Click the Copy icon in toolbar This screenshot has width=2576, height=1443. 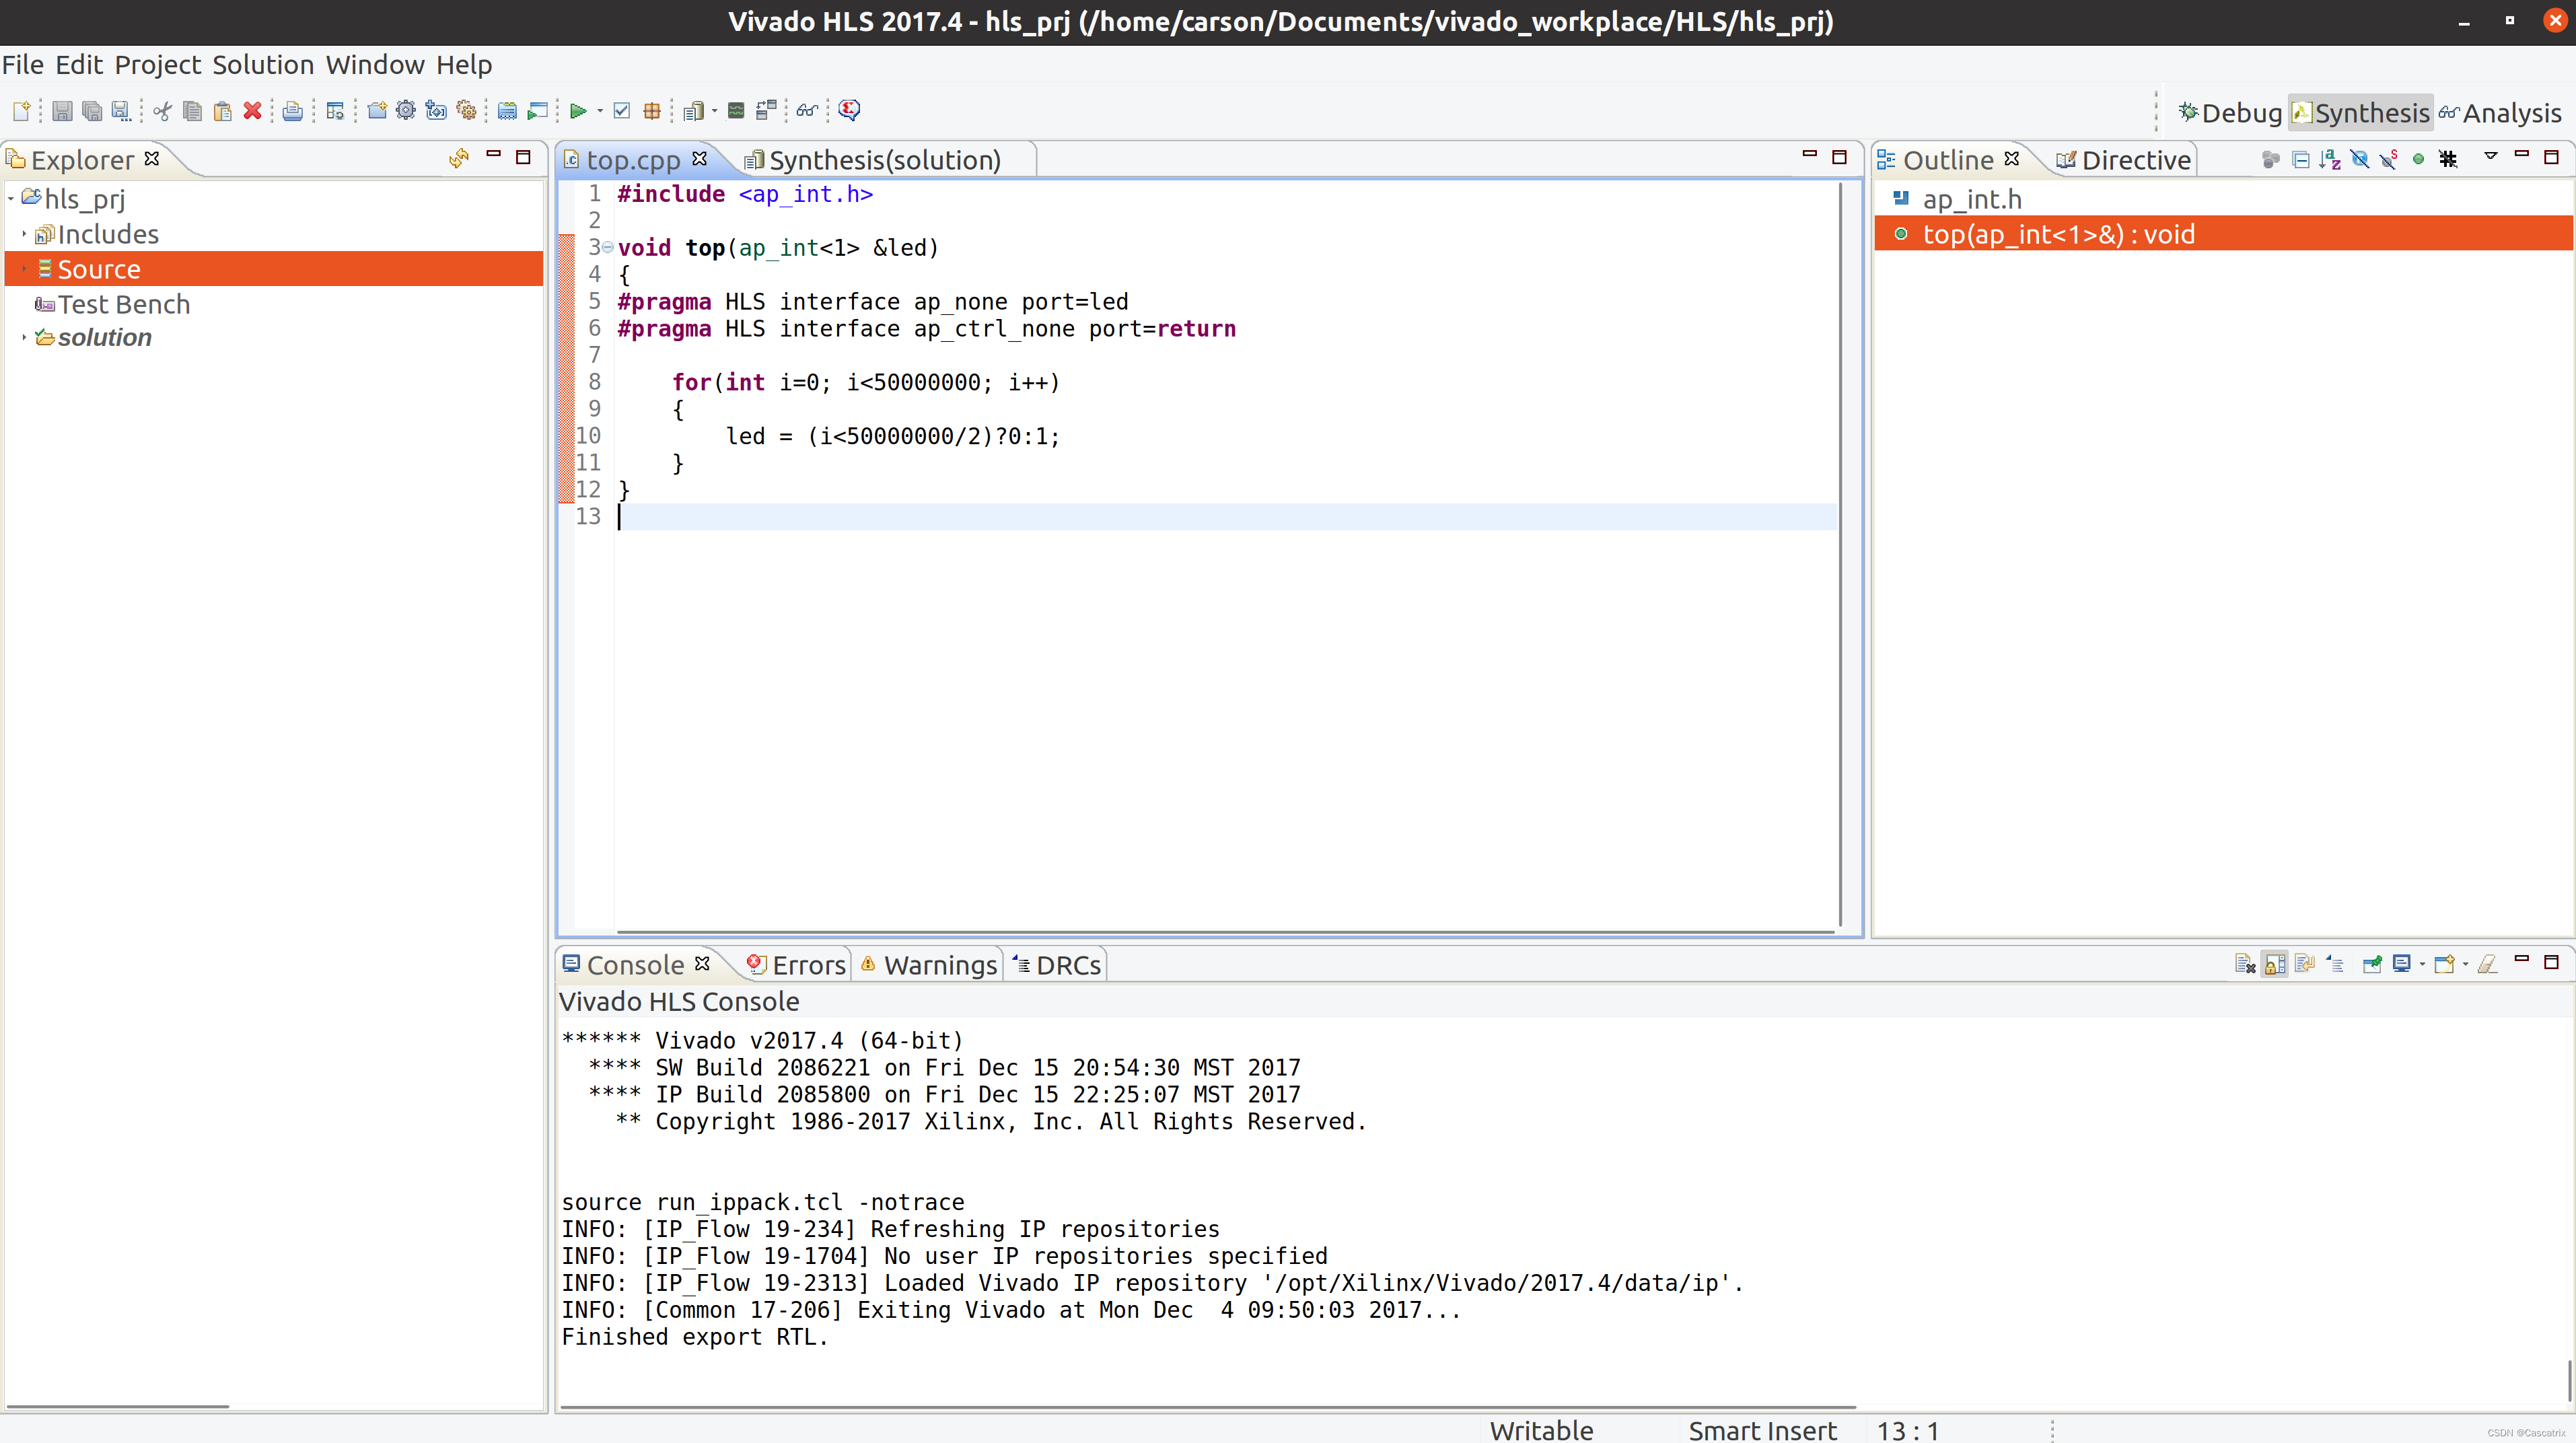(x=193, y=110)
